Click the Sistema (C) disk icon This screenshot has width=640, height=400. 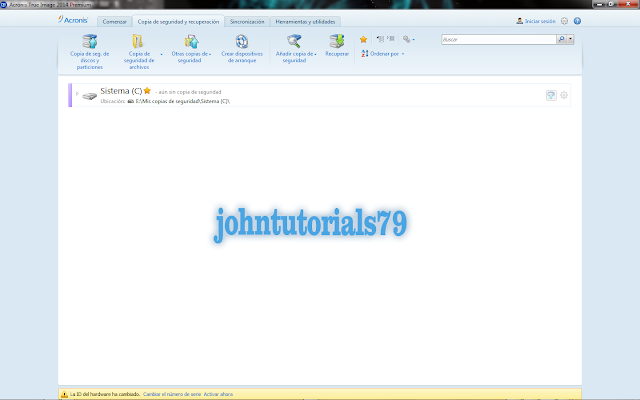[89, 96]
